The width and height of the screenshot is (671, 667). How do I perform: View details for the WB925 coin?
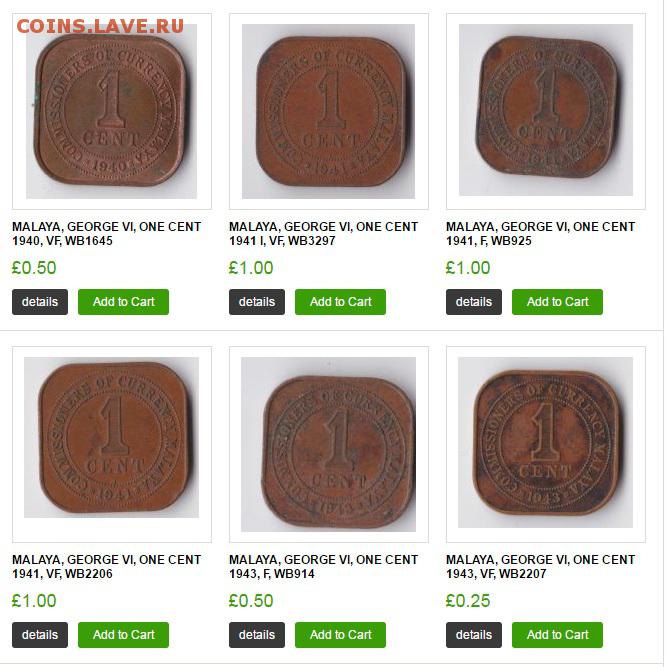(x=474, y=302)
